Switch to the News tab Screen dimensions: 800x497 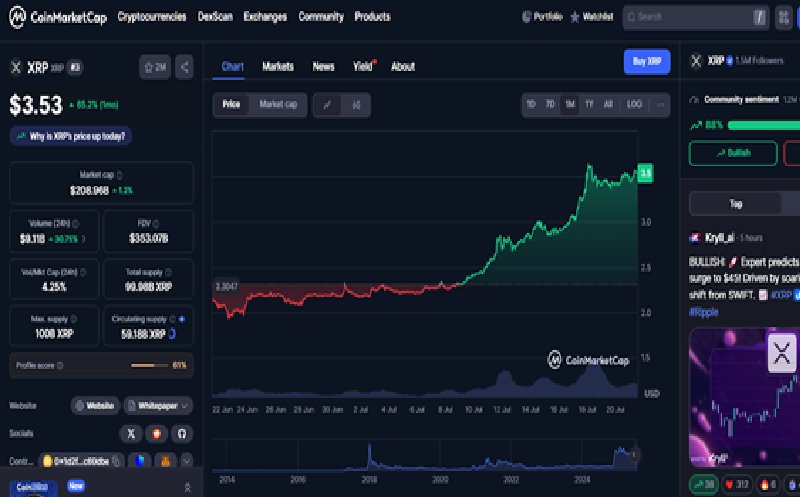click(x=323, y=66)
